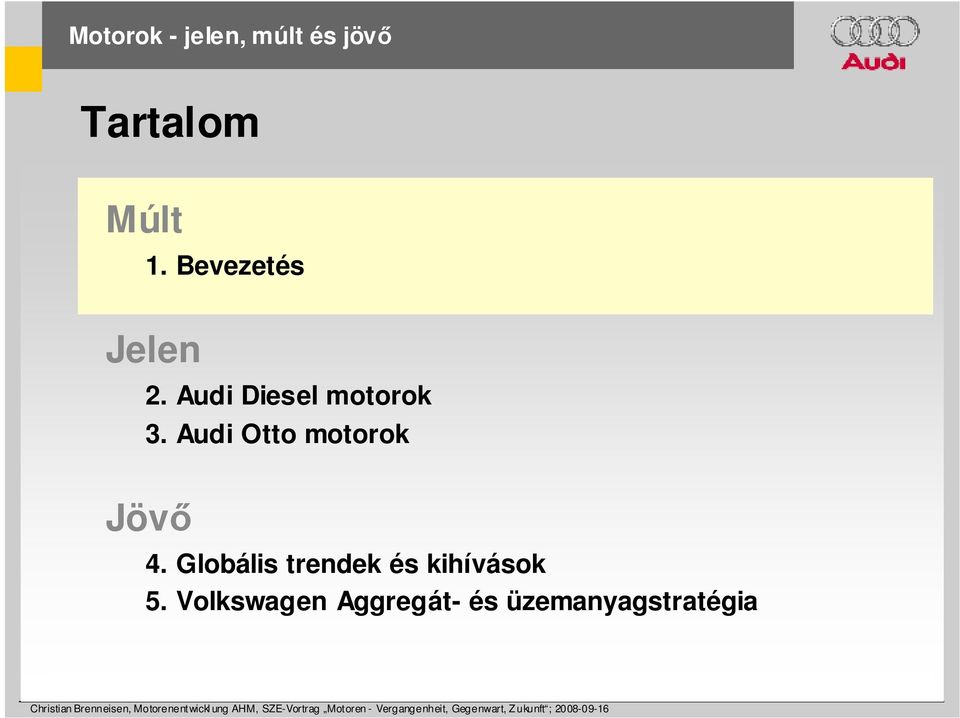The height and width of the screenshot is (718, 960).
Task: Click the slide header 'Motorok - jelen, múlt és jövő'
Action: pyautogui.click(x=230, y=36)
